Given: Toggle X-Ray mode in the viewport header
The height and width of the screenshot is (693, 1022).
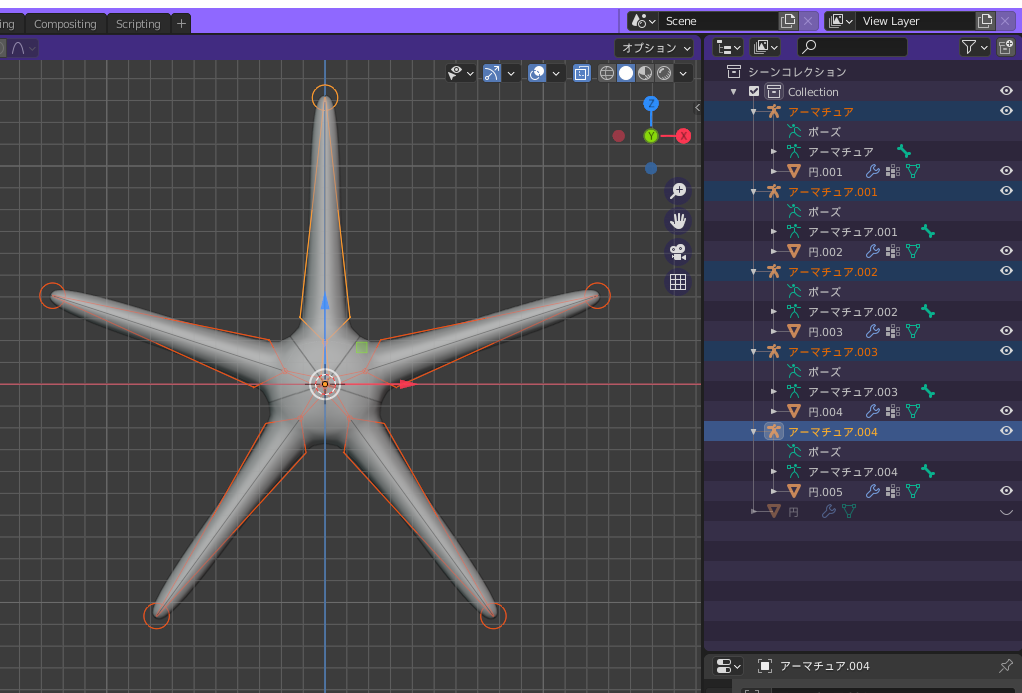Looking at the screenshot, I should click(x=582, y=72).
